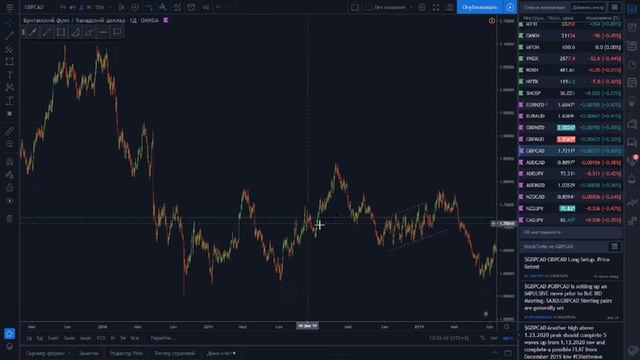640x360 pixels.
Task: Click the blue Опубликовать button
Action: 480,7
